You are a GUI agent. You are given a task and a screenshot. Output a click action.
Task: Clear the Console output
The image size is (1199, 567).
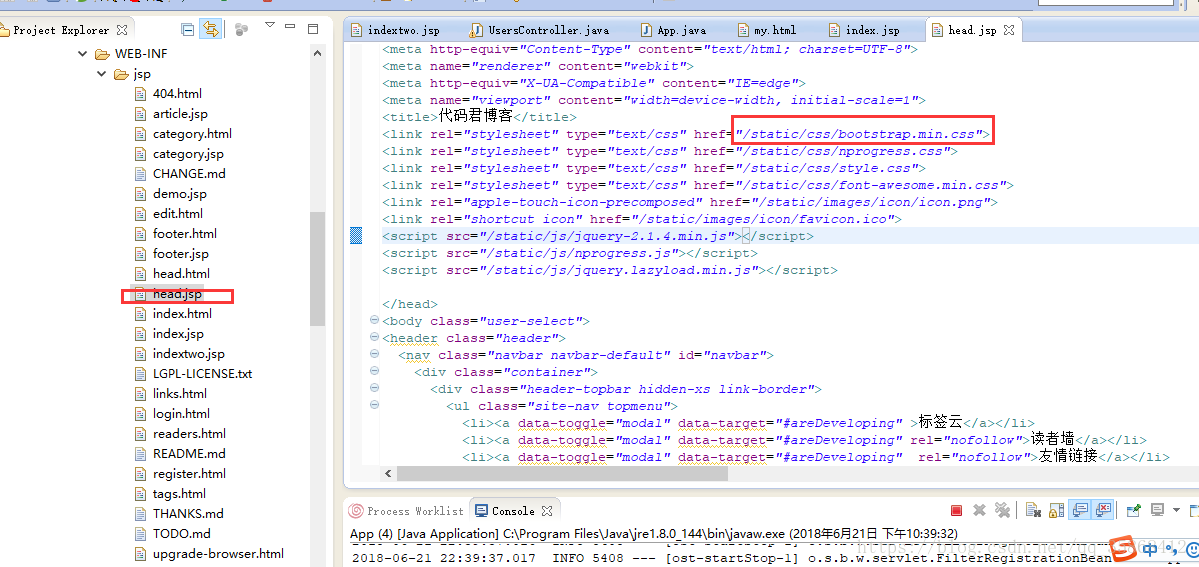(x=1033, y=510)
